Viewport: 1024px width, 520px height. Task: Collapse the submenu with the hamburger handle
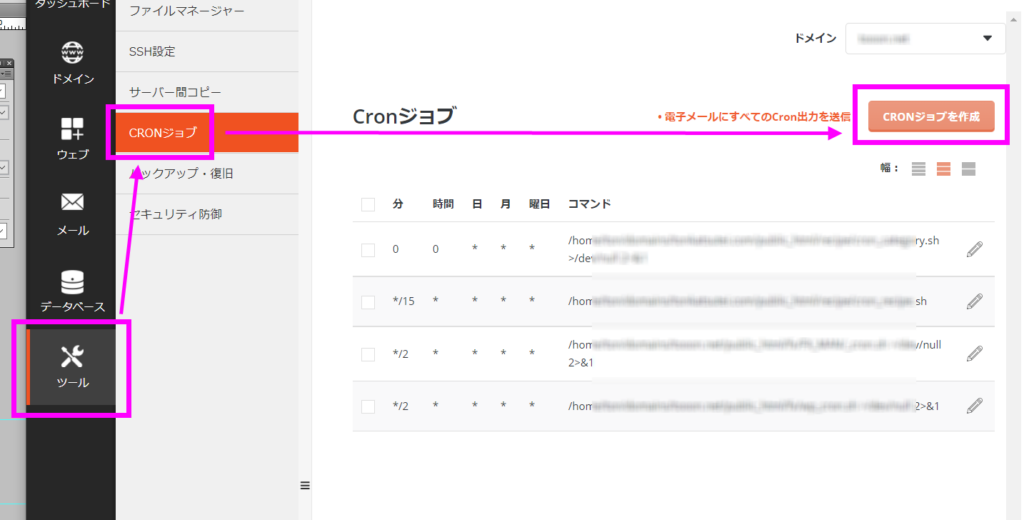(x=305, y=486)
